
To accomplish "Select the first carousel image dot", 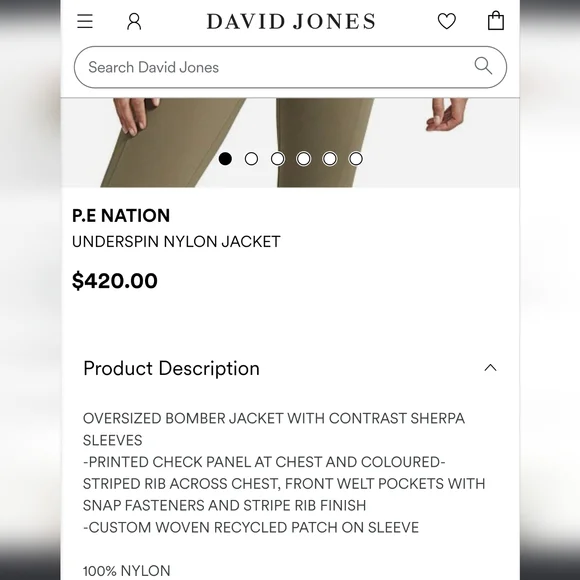I will pyautogui.click(x=225, y=159).
